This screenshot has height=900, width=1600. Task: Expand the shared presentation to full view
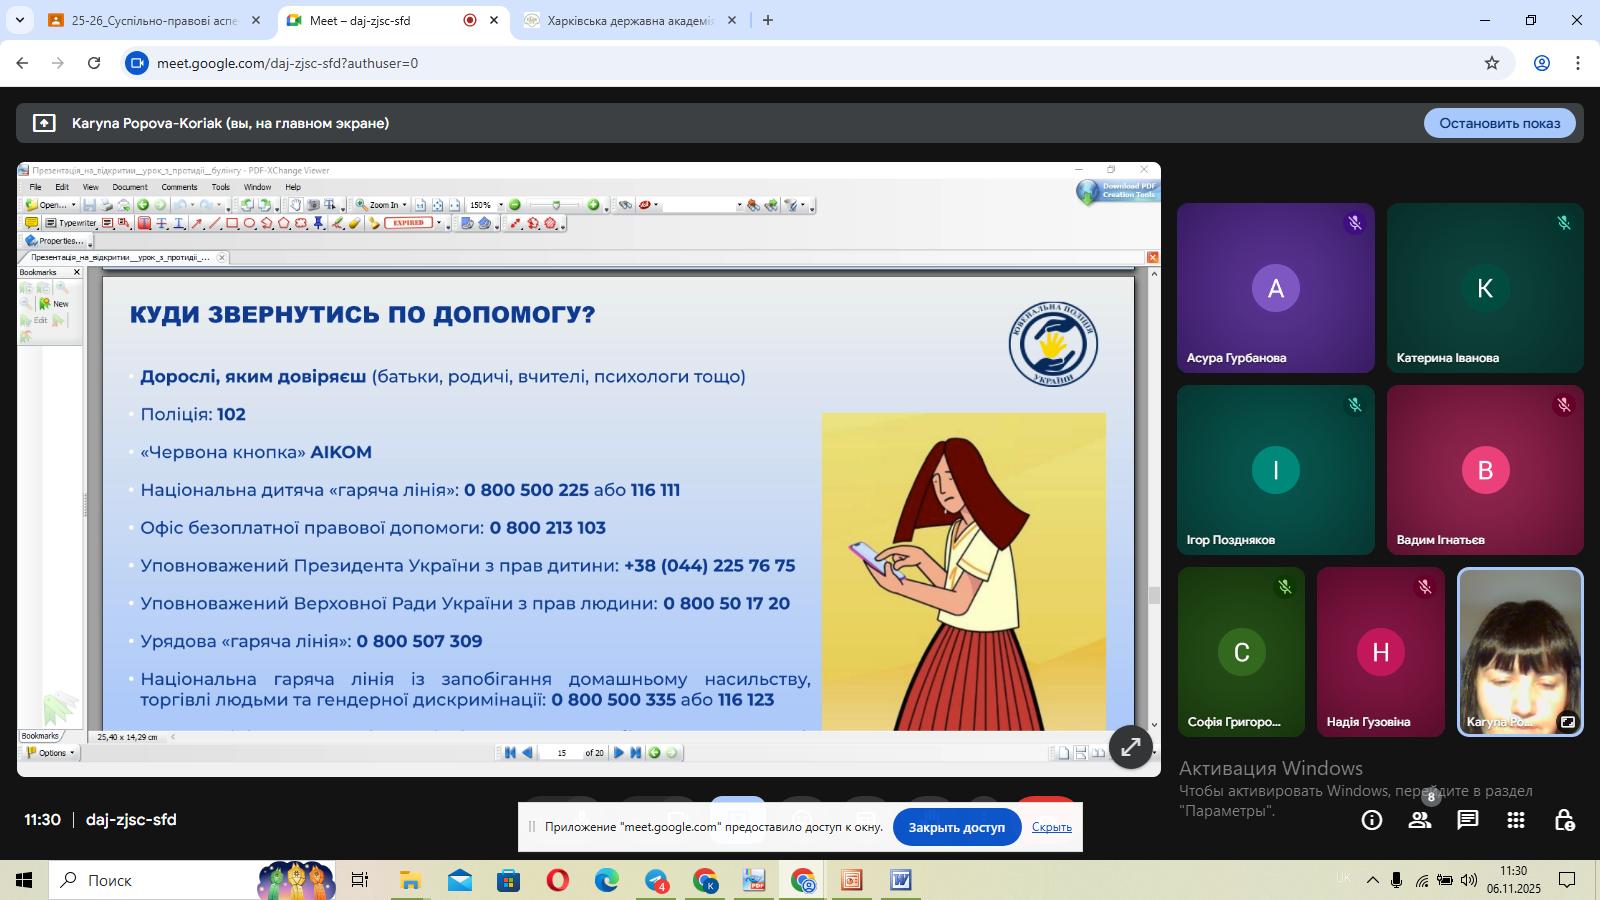tap(1130, 747)
